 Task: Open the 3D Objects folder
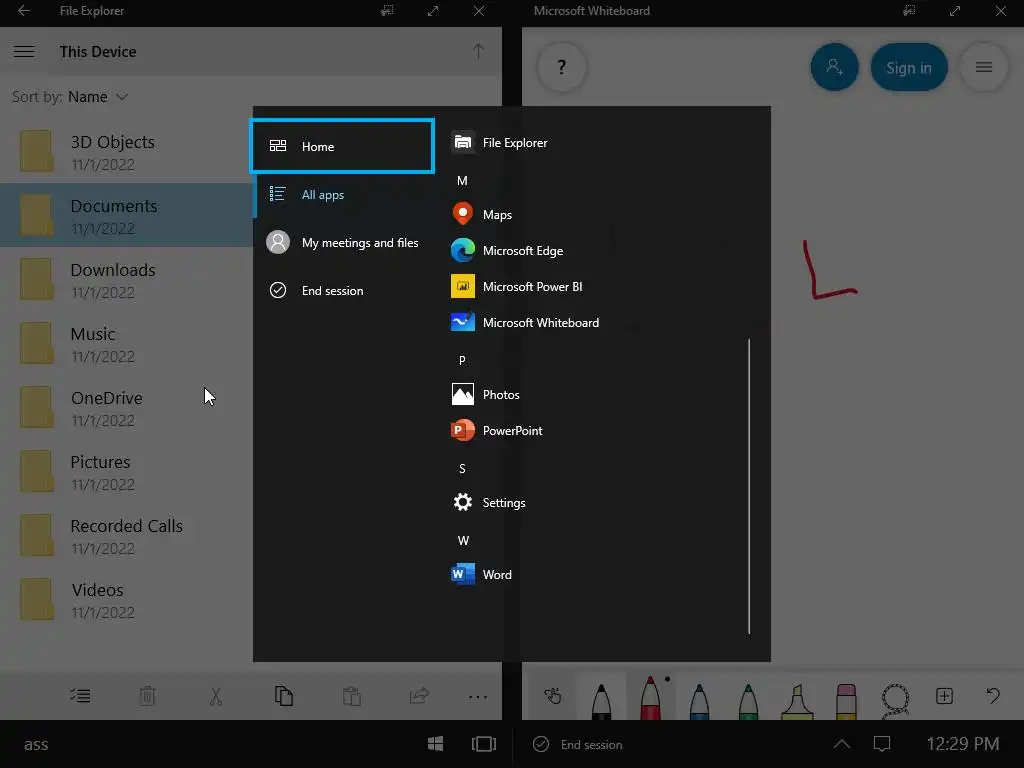127,152
